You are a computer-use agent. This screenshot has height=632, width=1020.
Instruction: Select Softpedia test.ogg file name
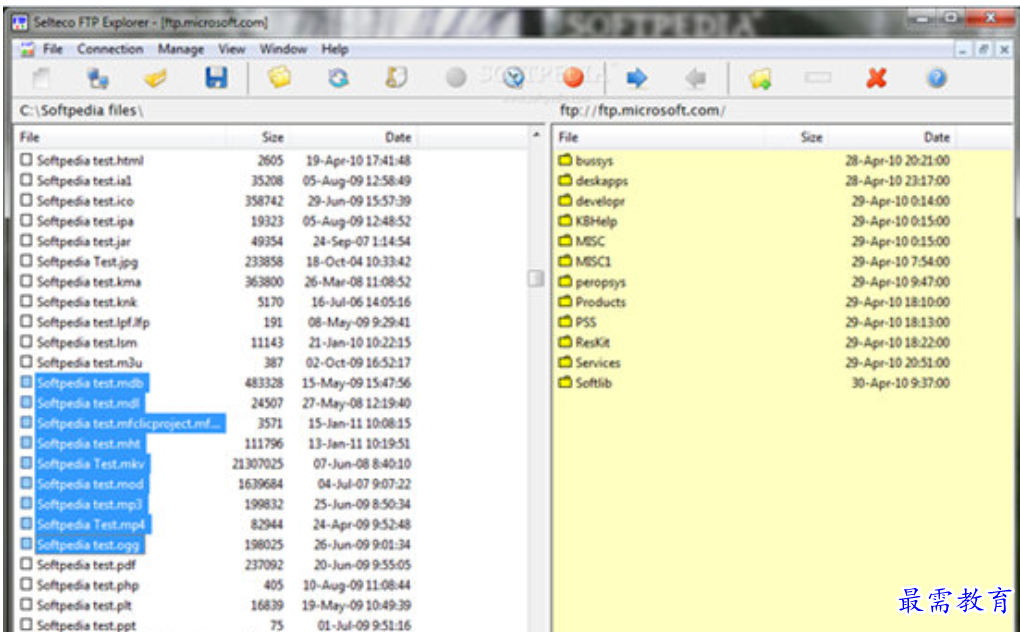pos(88,544)
